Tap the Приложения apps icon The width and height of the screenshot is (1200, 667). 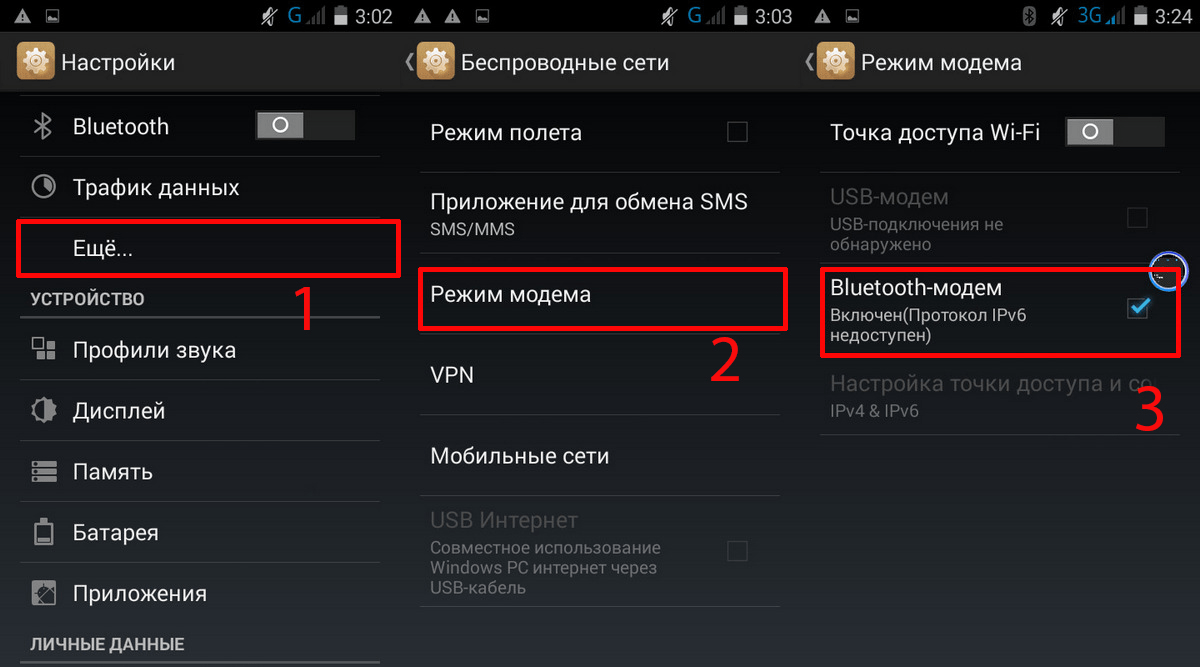coord(44,593)
